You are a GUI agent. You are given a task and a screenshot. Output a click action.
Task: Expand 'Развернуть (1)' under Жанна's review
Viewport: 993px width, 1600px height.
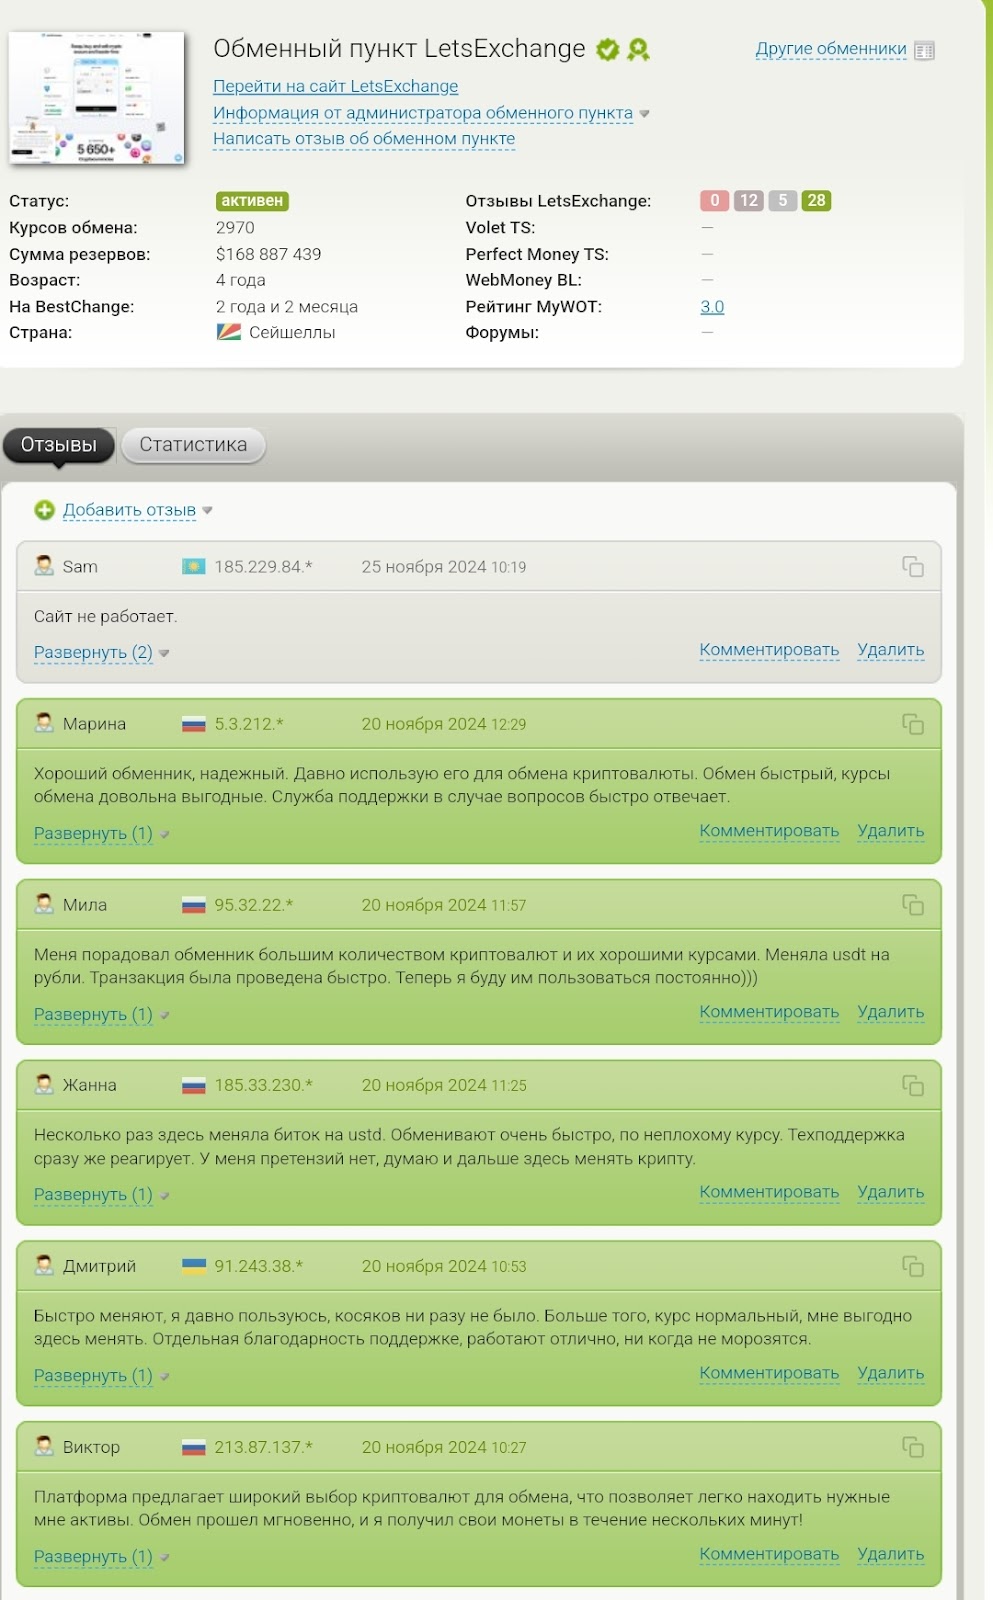[x=93, y=1195]
